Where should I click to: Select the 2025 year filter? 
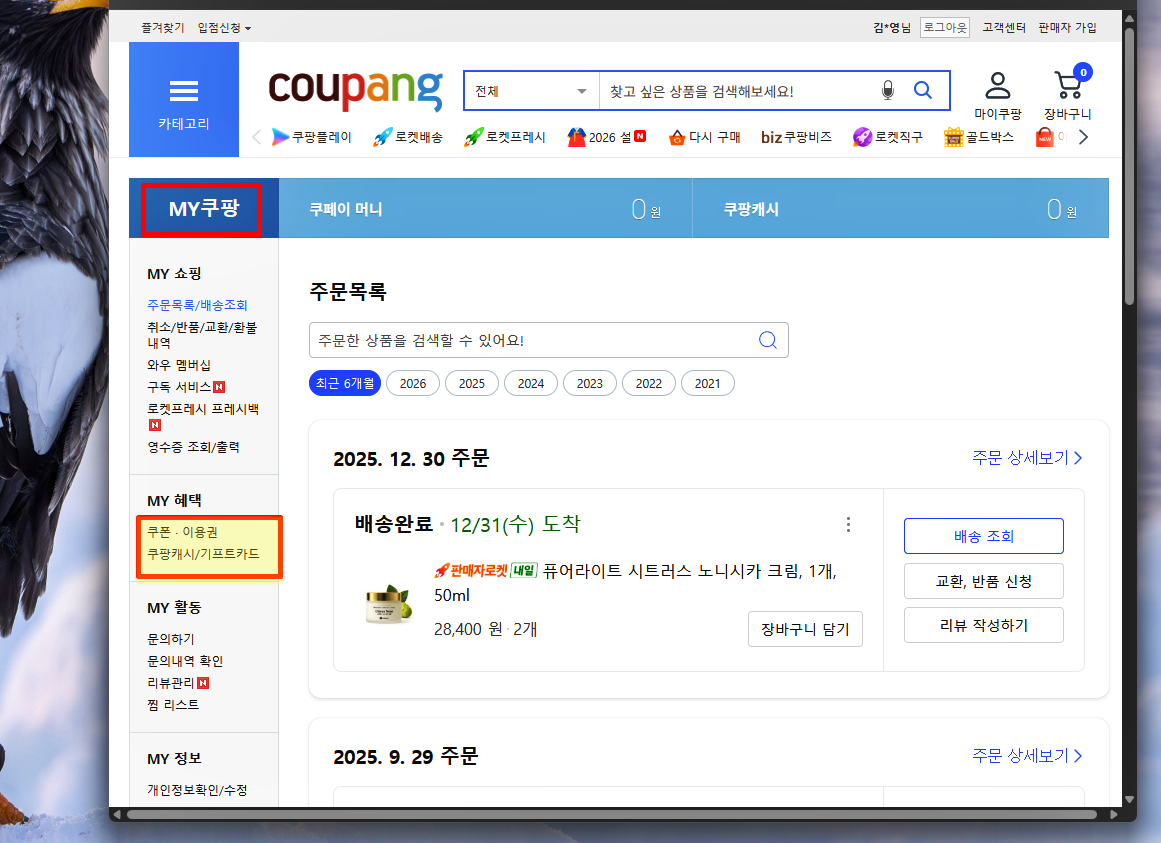pyautogui.click(x=472, y=383)
